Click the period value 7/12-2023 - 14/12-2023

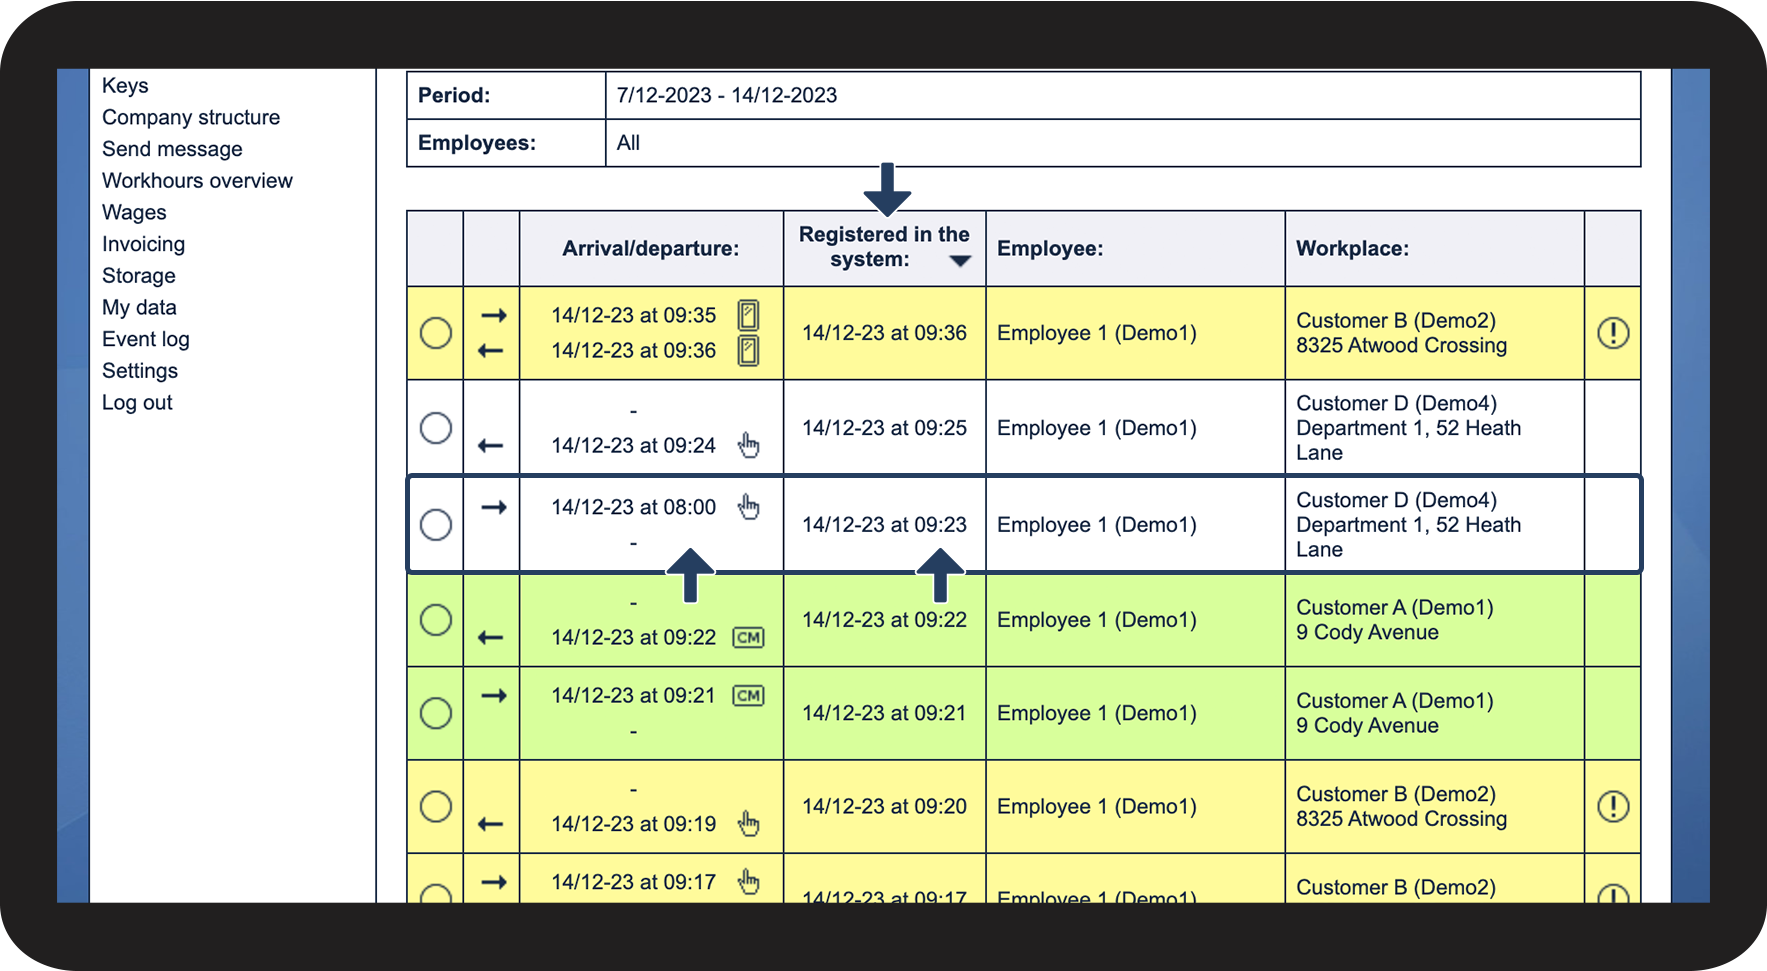click(727, 95)
